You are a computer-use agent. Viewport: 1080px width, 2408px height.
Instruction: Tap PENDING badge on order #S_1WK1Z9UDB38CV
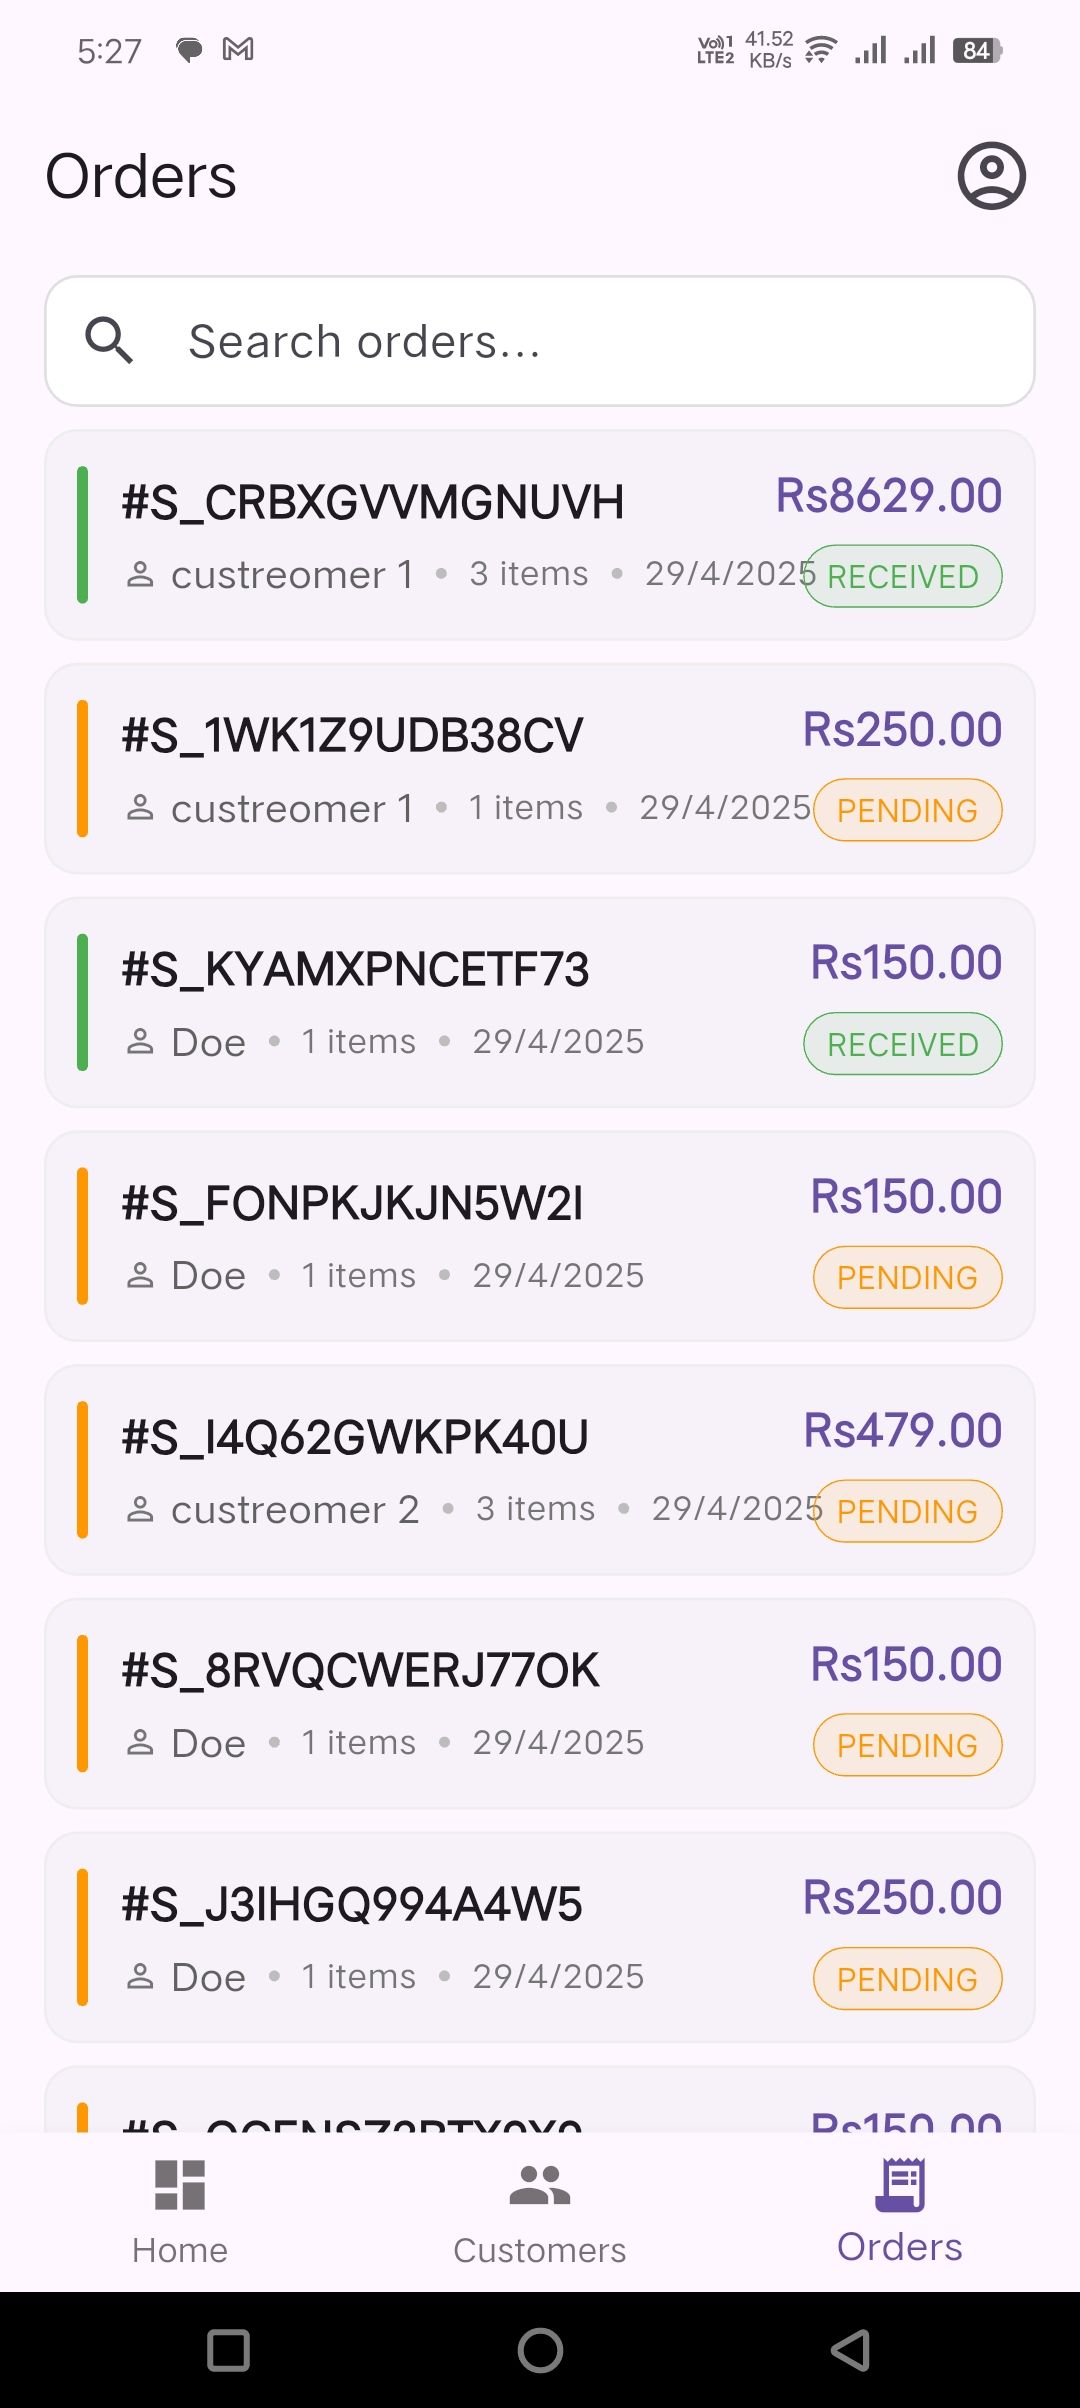[907, 810]
